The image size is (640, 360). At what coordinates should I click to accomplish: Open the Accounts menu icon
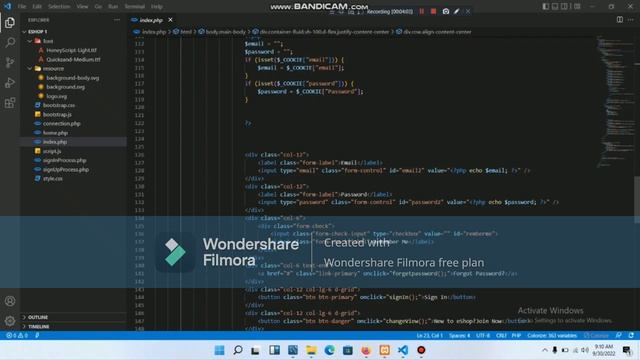coord(10,301)
